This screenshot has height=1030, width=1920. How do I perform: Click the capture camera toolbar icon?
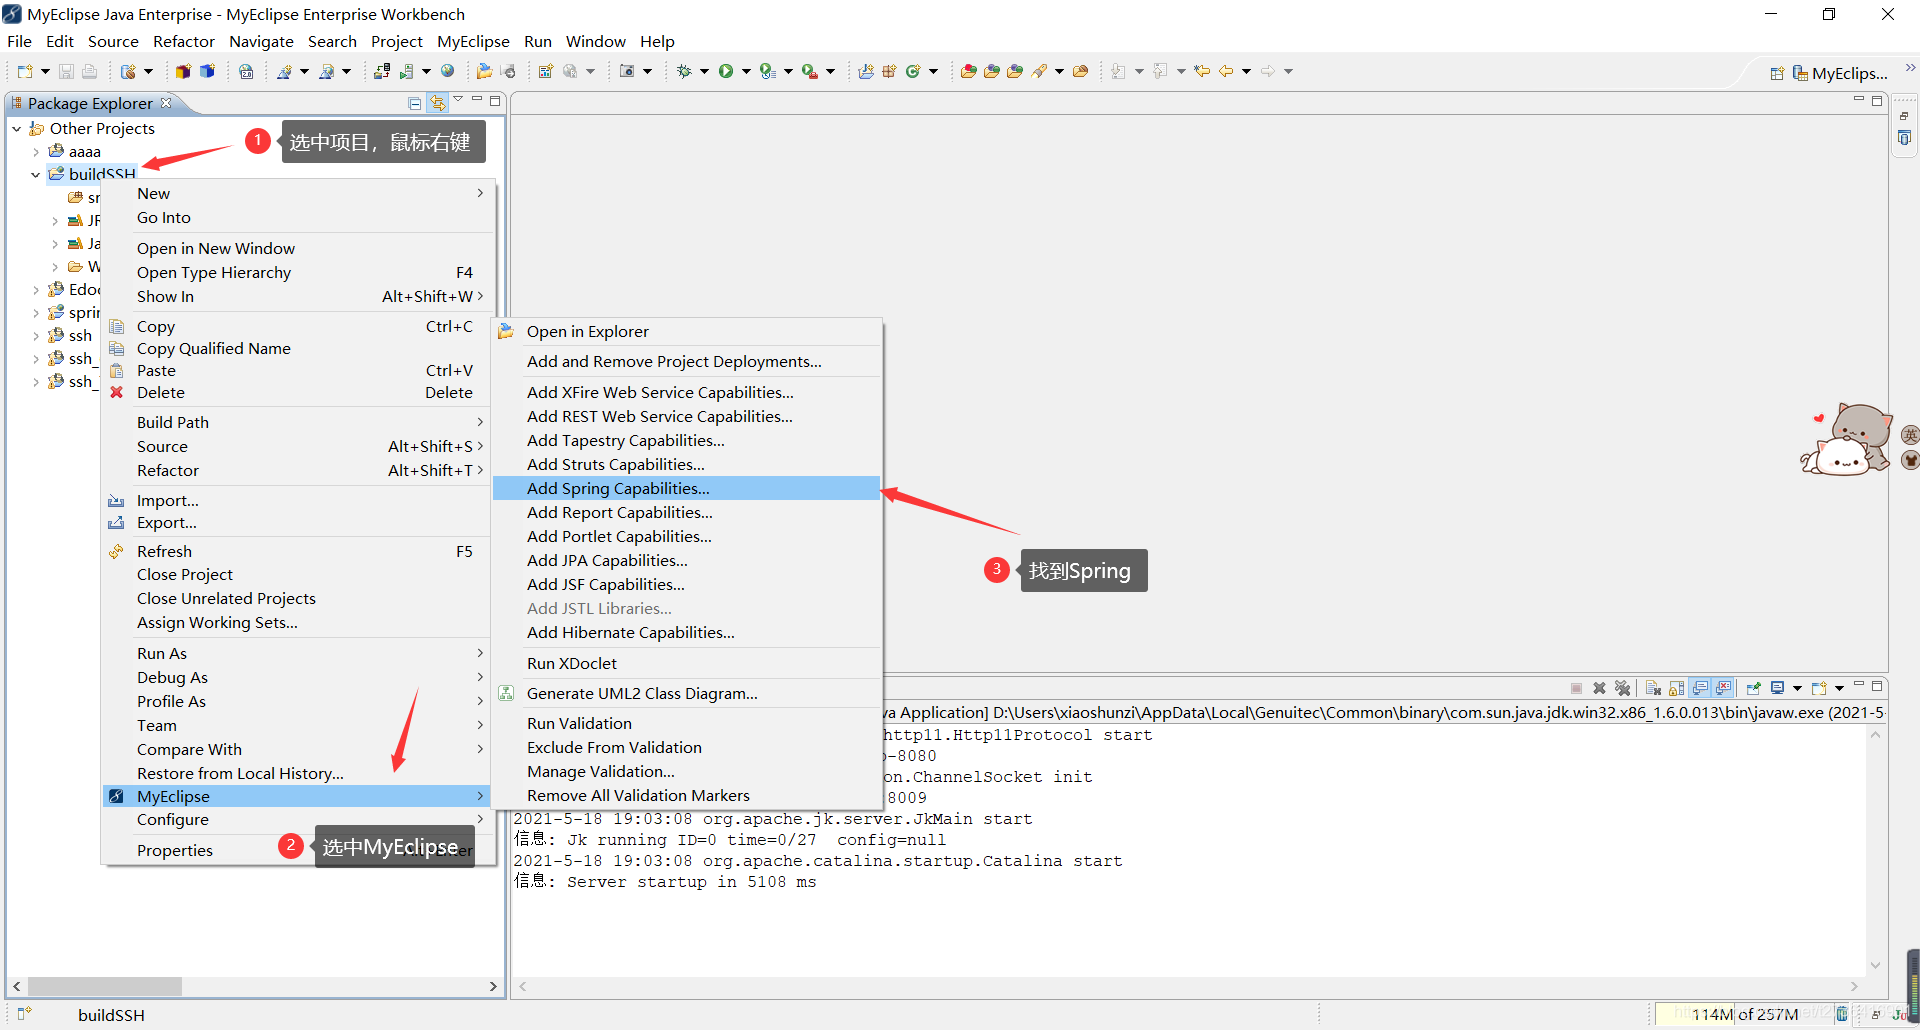coord(627,71)
